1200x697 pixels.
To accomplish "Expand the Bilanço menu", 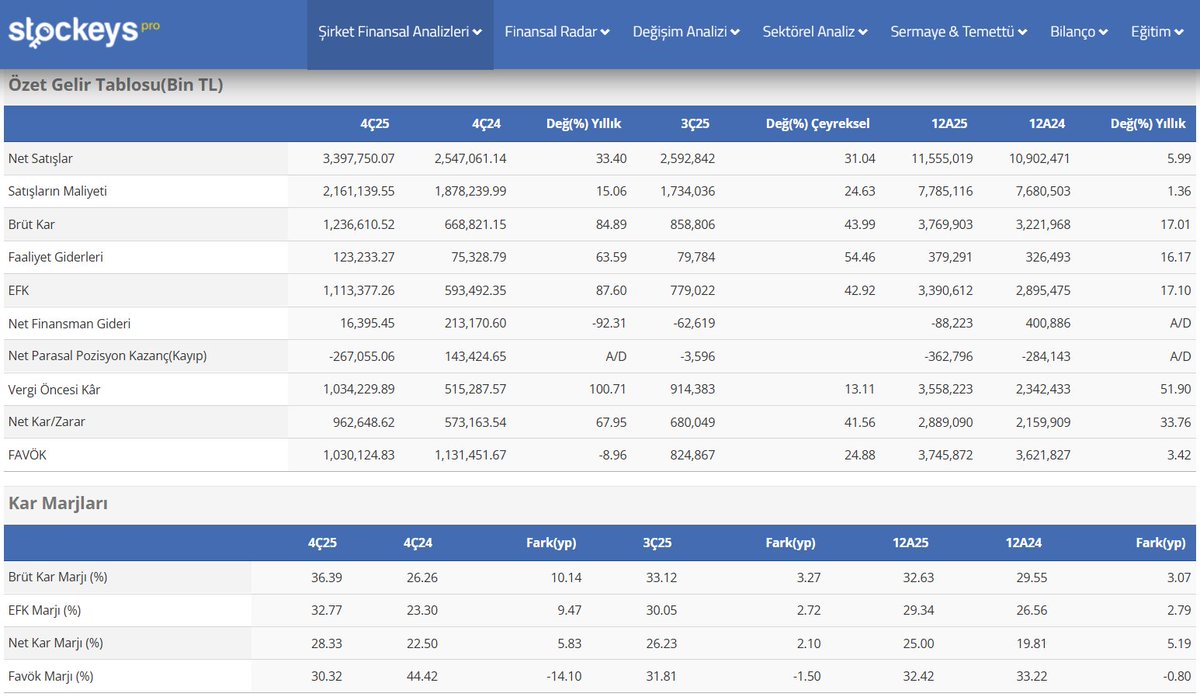I will [1079, 32].
